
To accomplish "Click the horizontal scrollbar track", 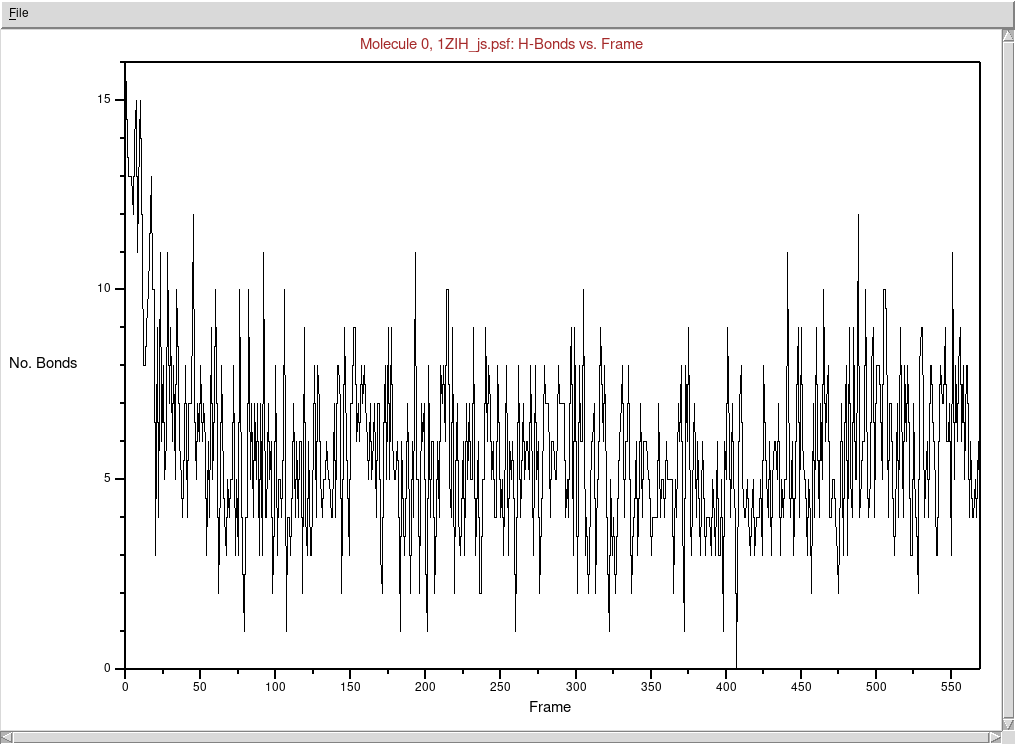I will click(x=501, y=737).
